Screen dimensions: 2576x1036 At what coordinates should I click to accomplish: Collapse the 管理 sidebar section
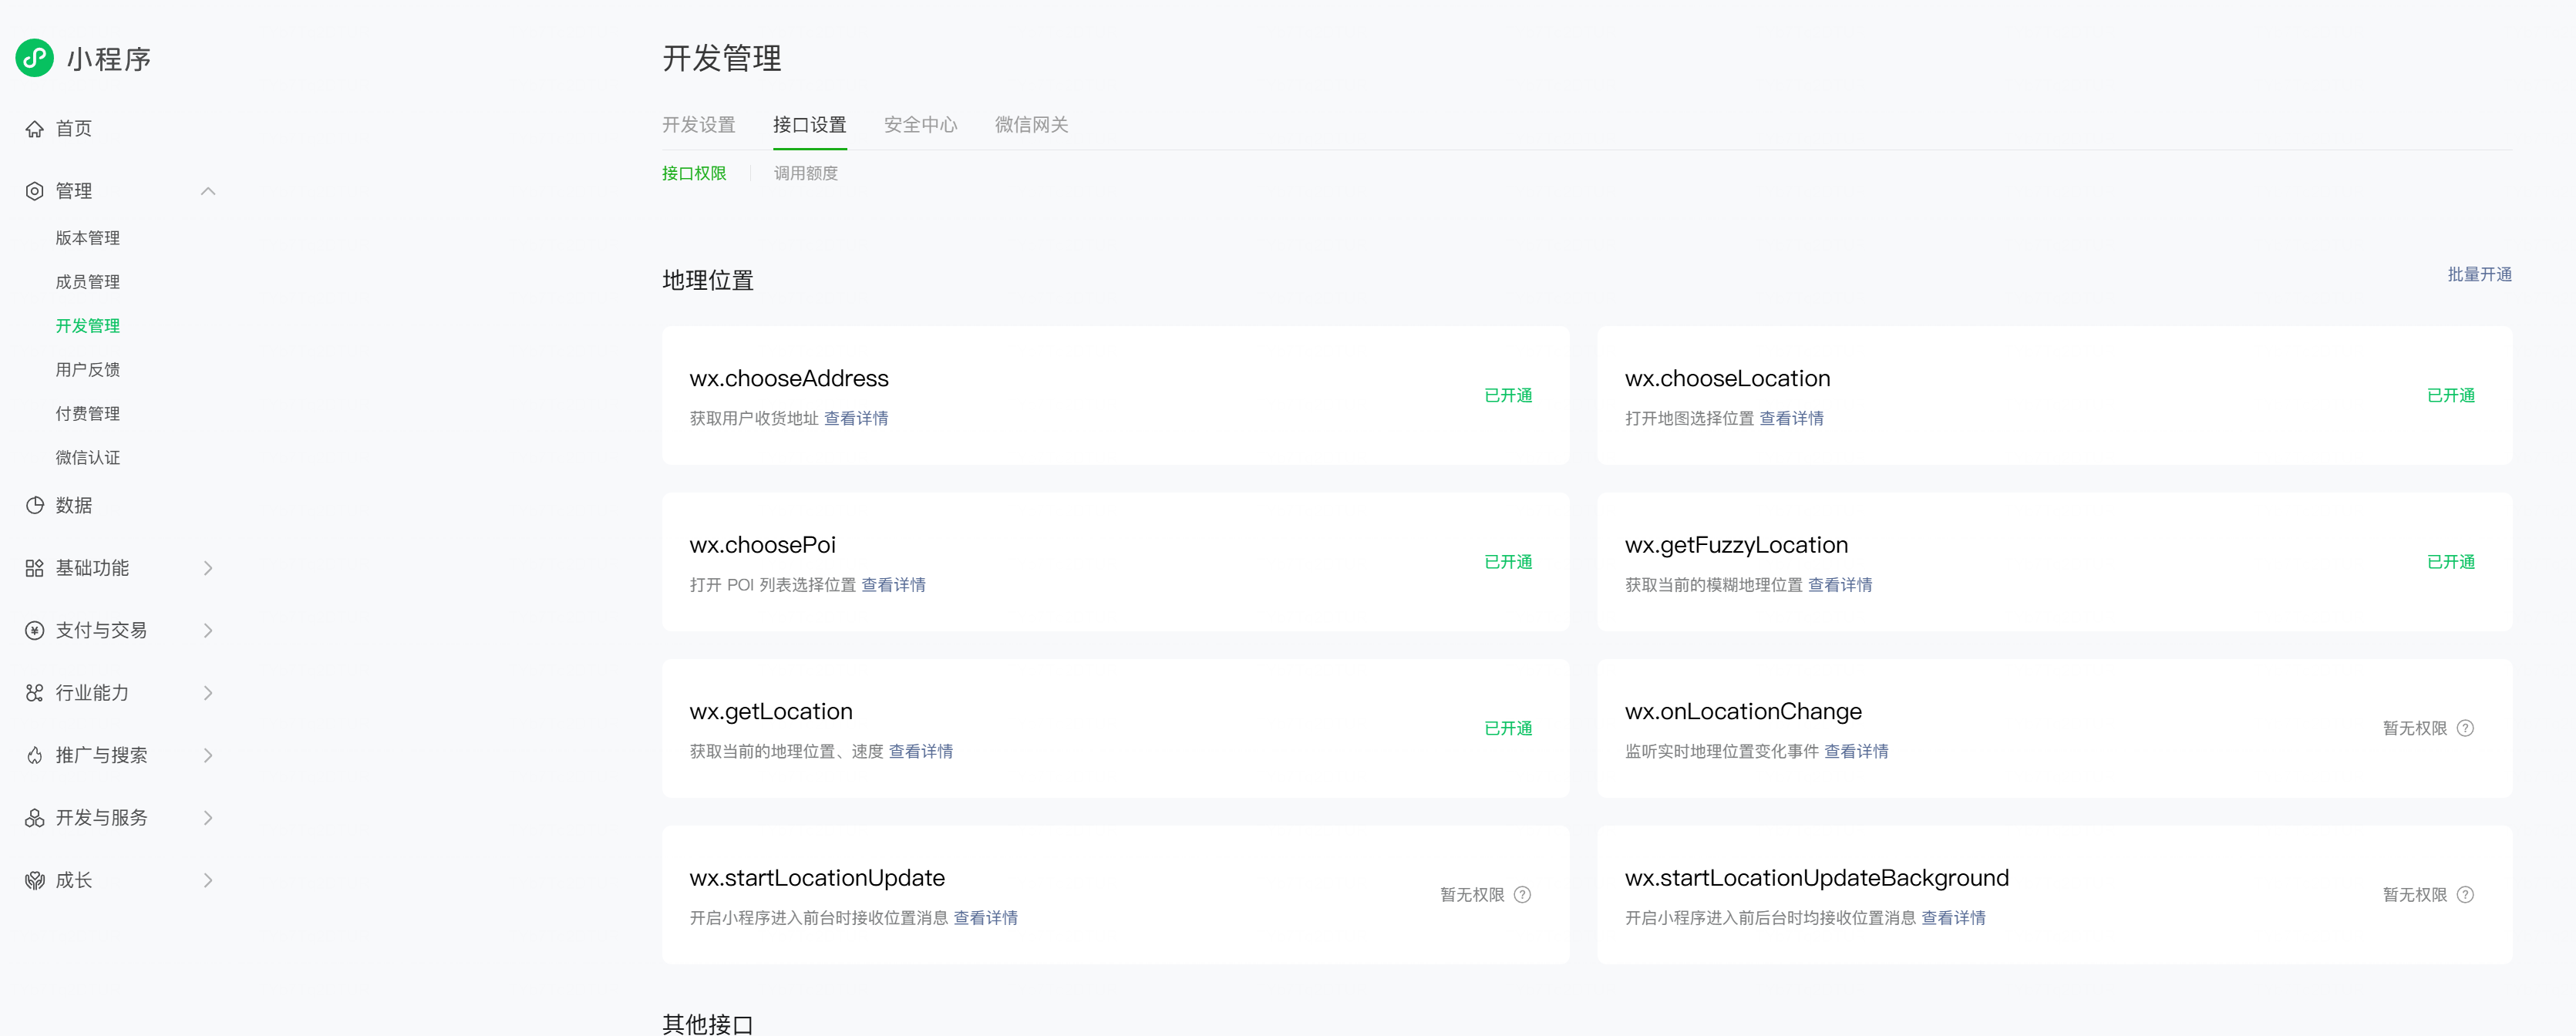click(x=208, y=191)
